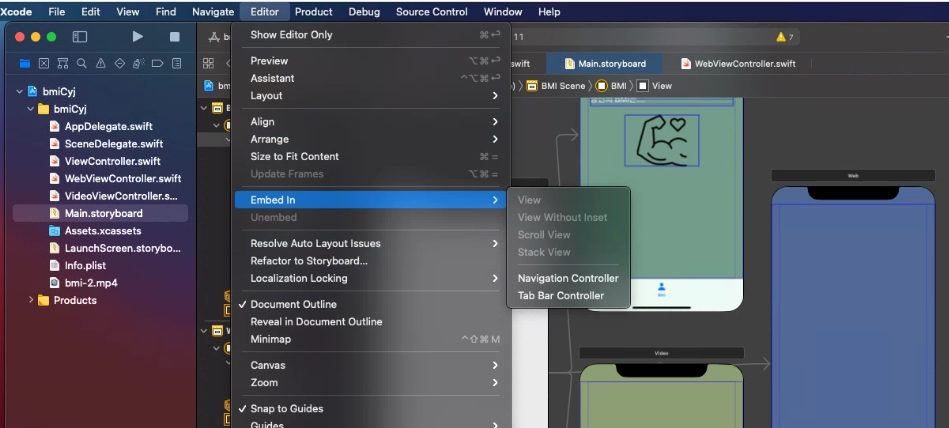Viewport: 949px width, 428px height.
Task: Open Info.plist in navigator
Action: click(x=85, y=265)
